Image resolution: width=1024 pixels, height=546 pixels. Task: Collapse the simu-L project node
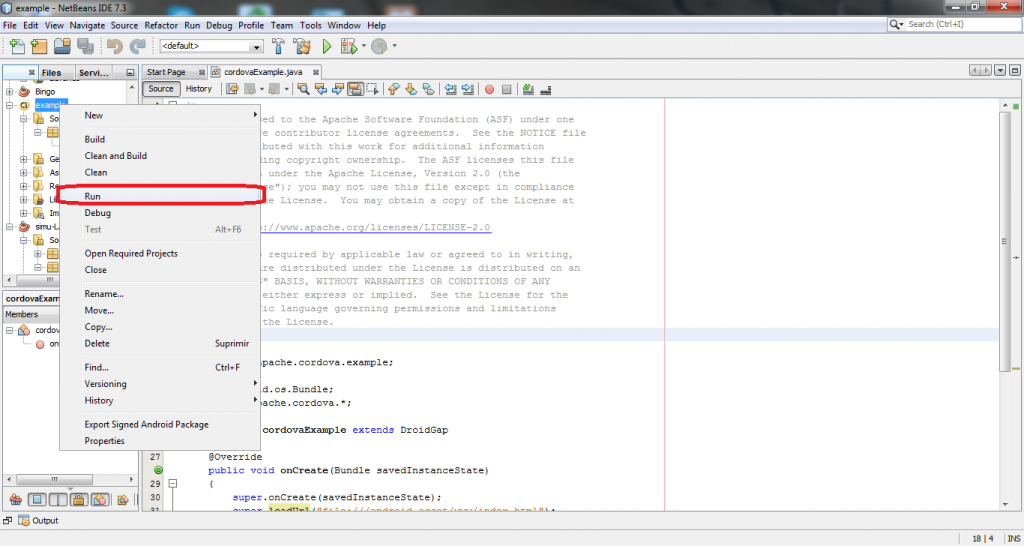coord(10,227)
